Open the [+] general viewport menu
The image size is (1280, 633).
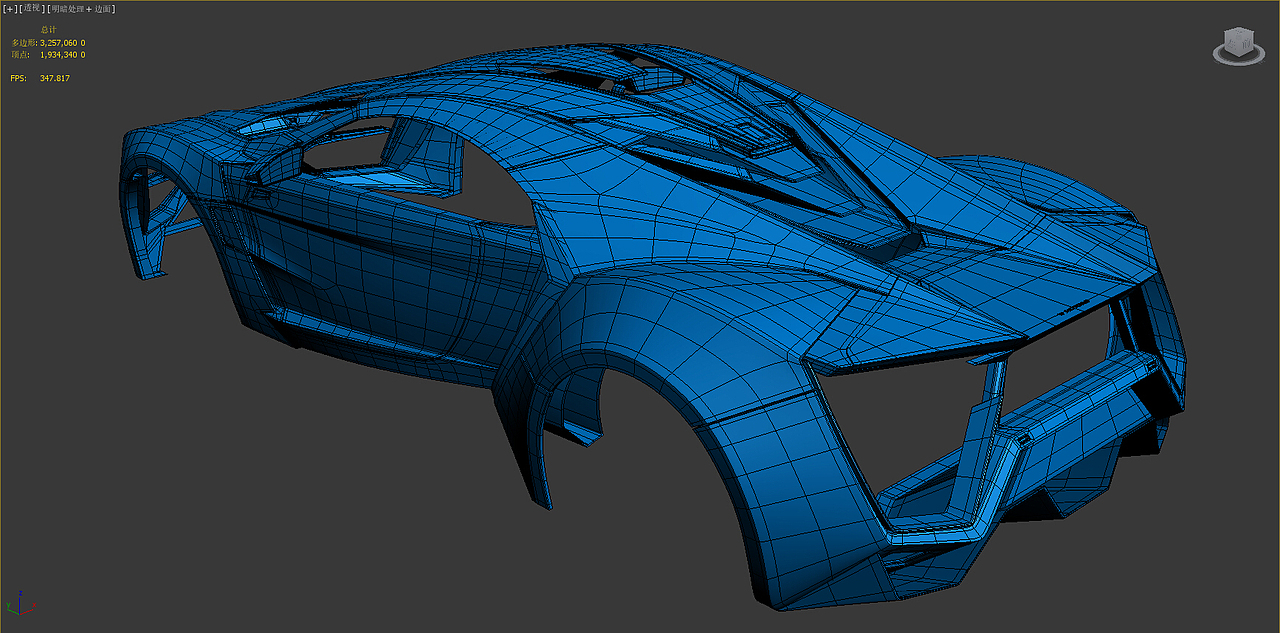(x=10, y=9)
